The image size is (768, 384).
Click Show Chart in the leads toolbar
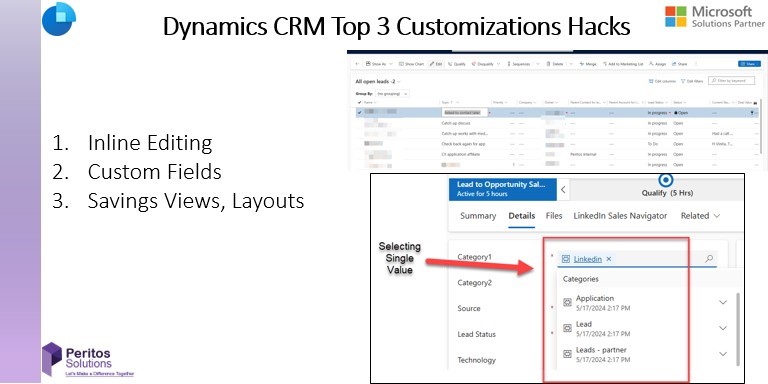411,64
